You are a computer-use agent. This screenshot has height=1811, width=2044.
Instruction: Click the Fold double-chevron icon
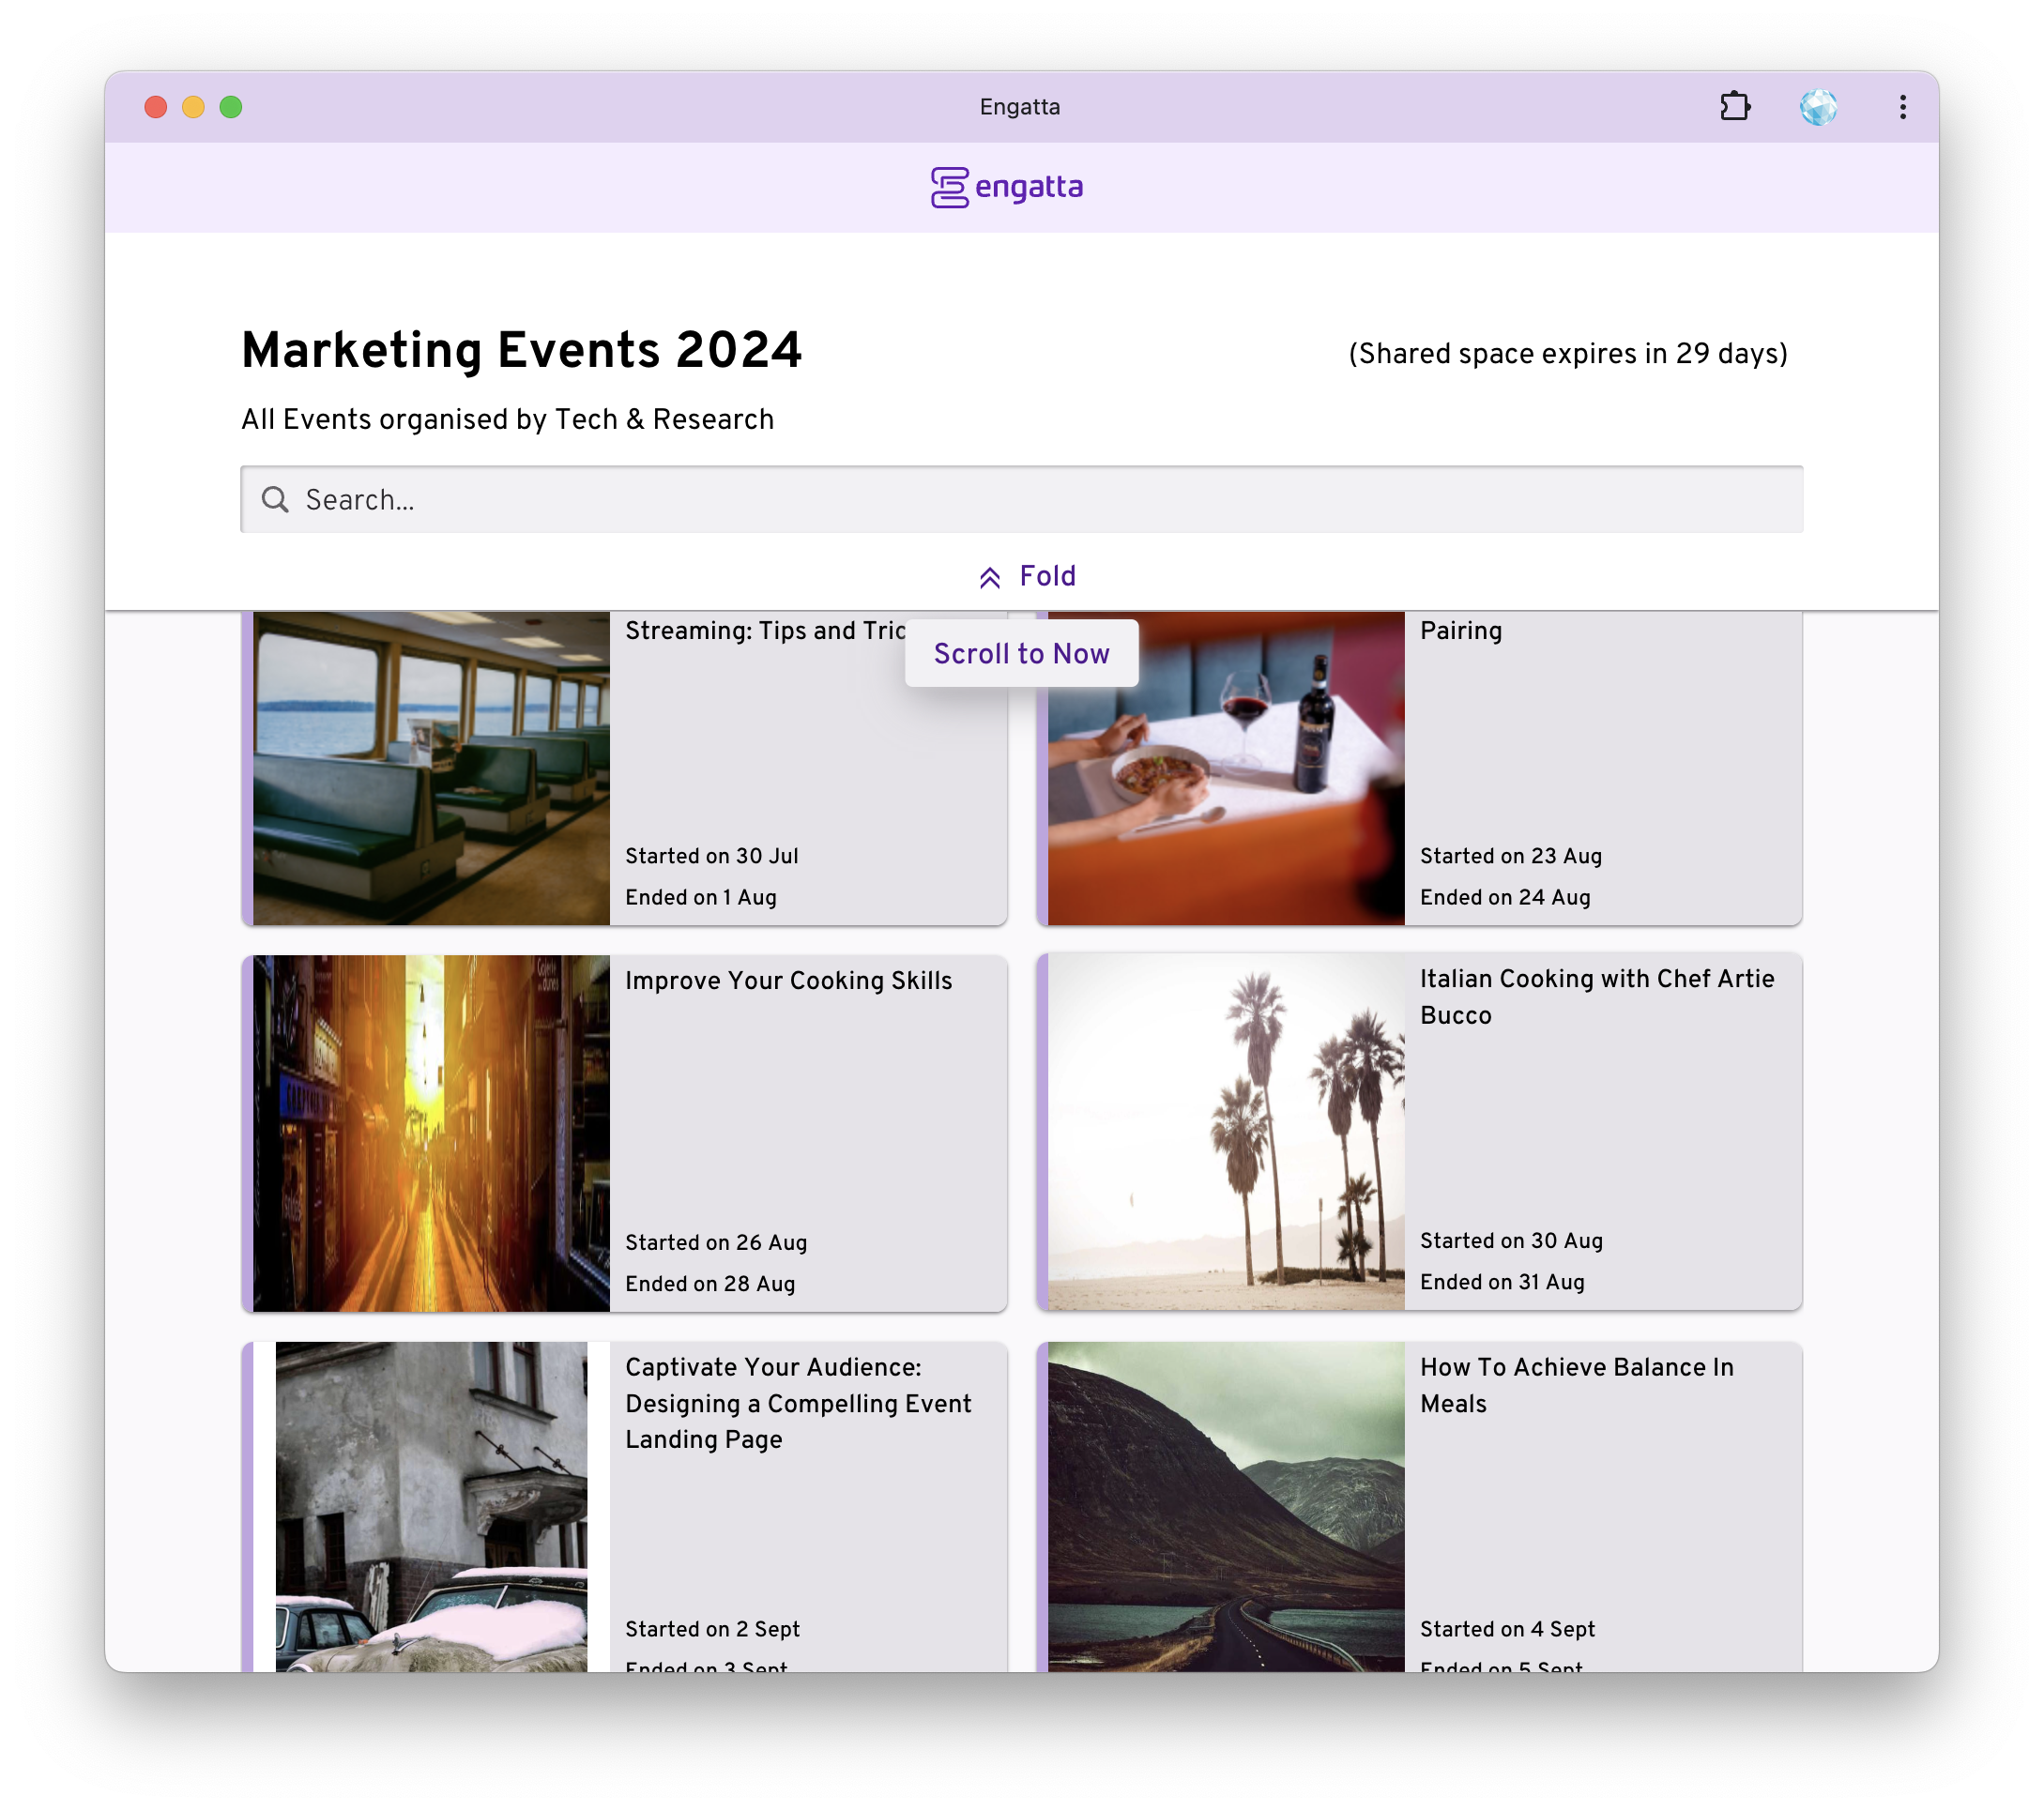click(x=990, y=578)
